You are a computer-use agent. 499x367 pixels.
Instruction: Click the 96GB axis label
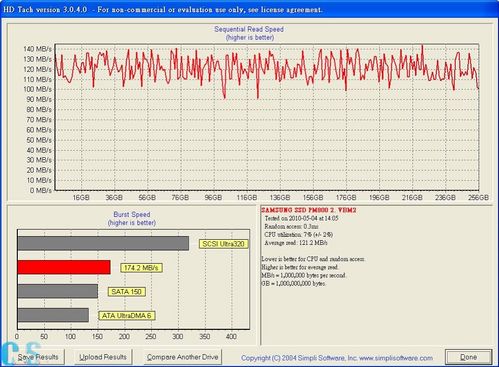click(x=213, y=198)
